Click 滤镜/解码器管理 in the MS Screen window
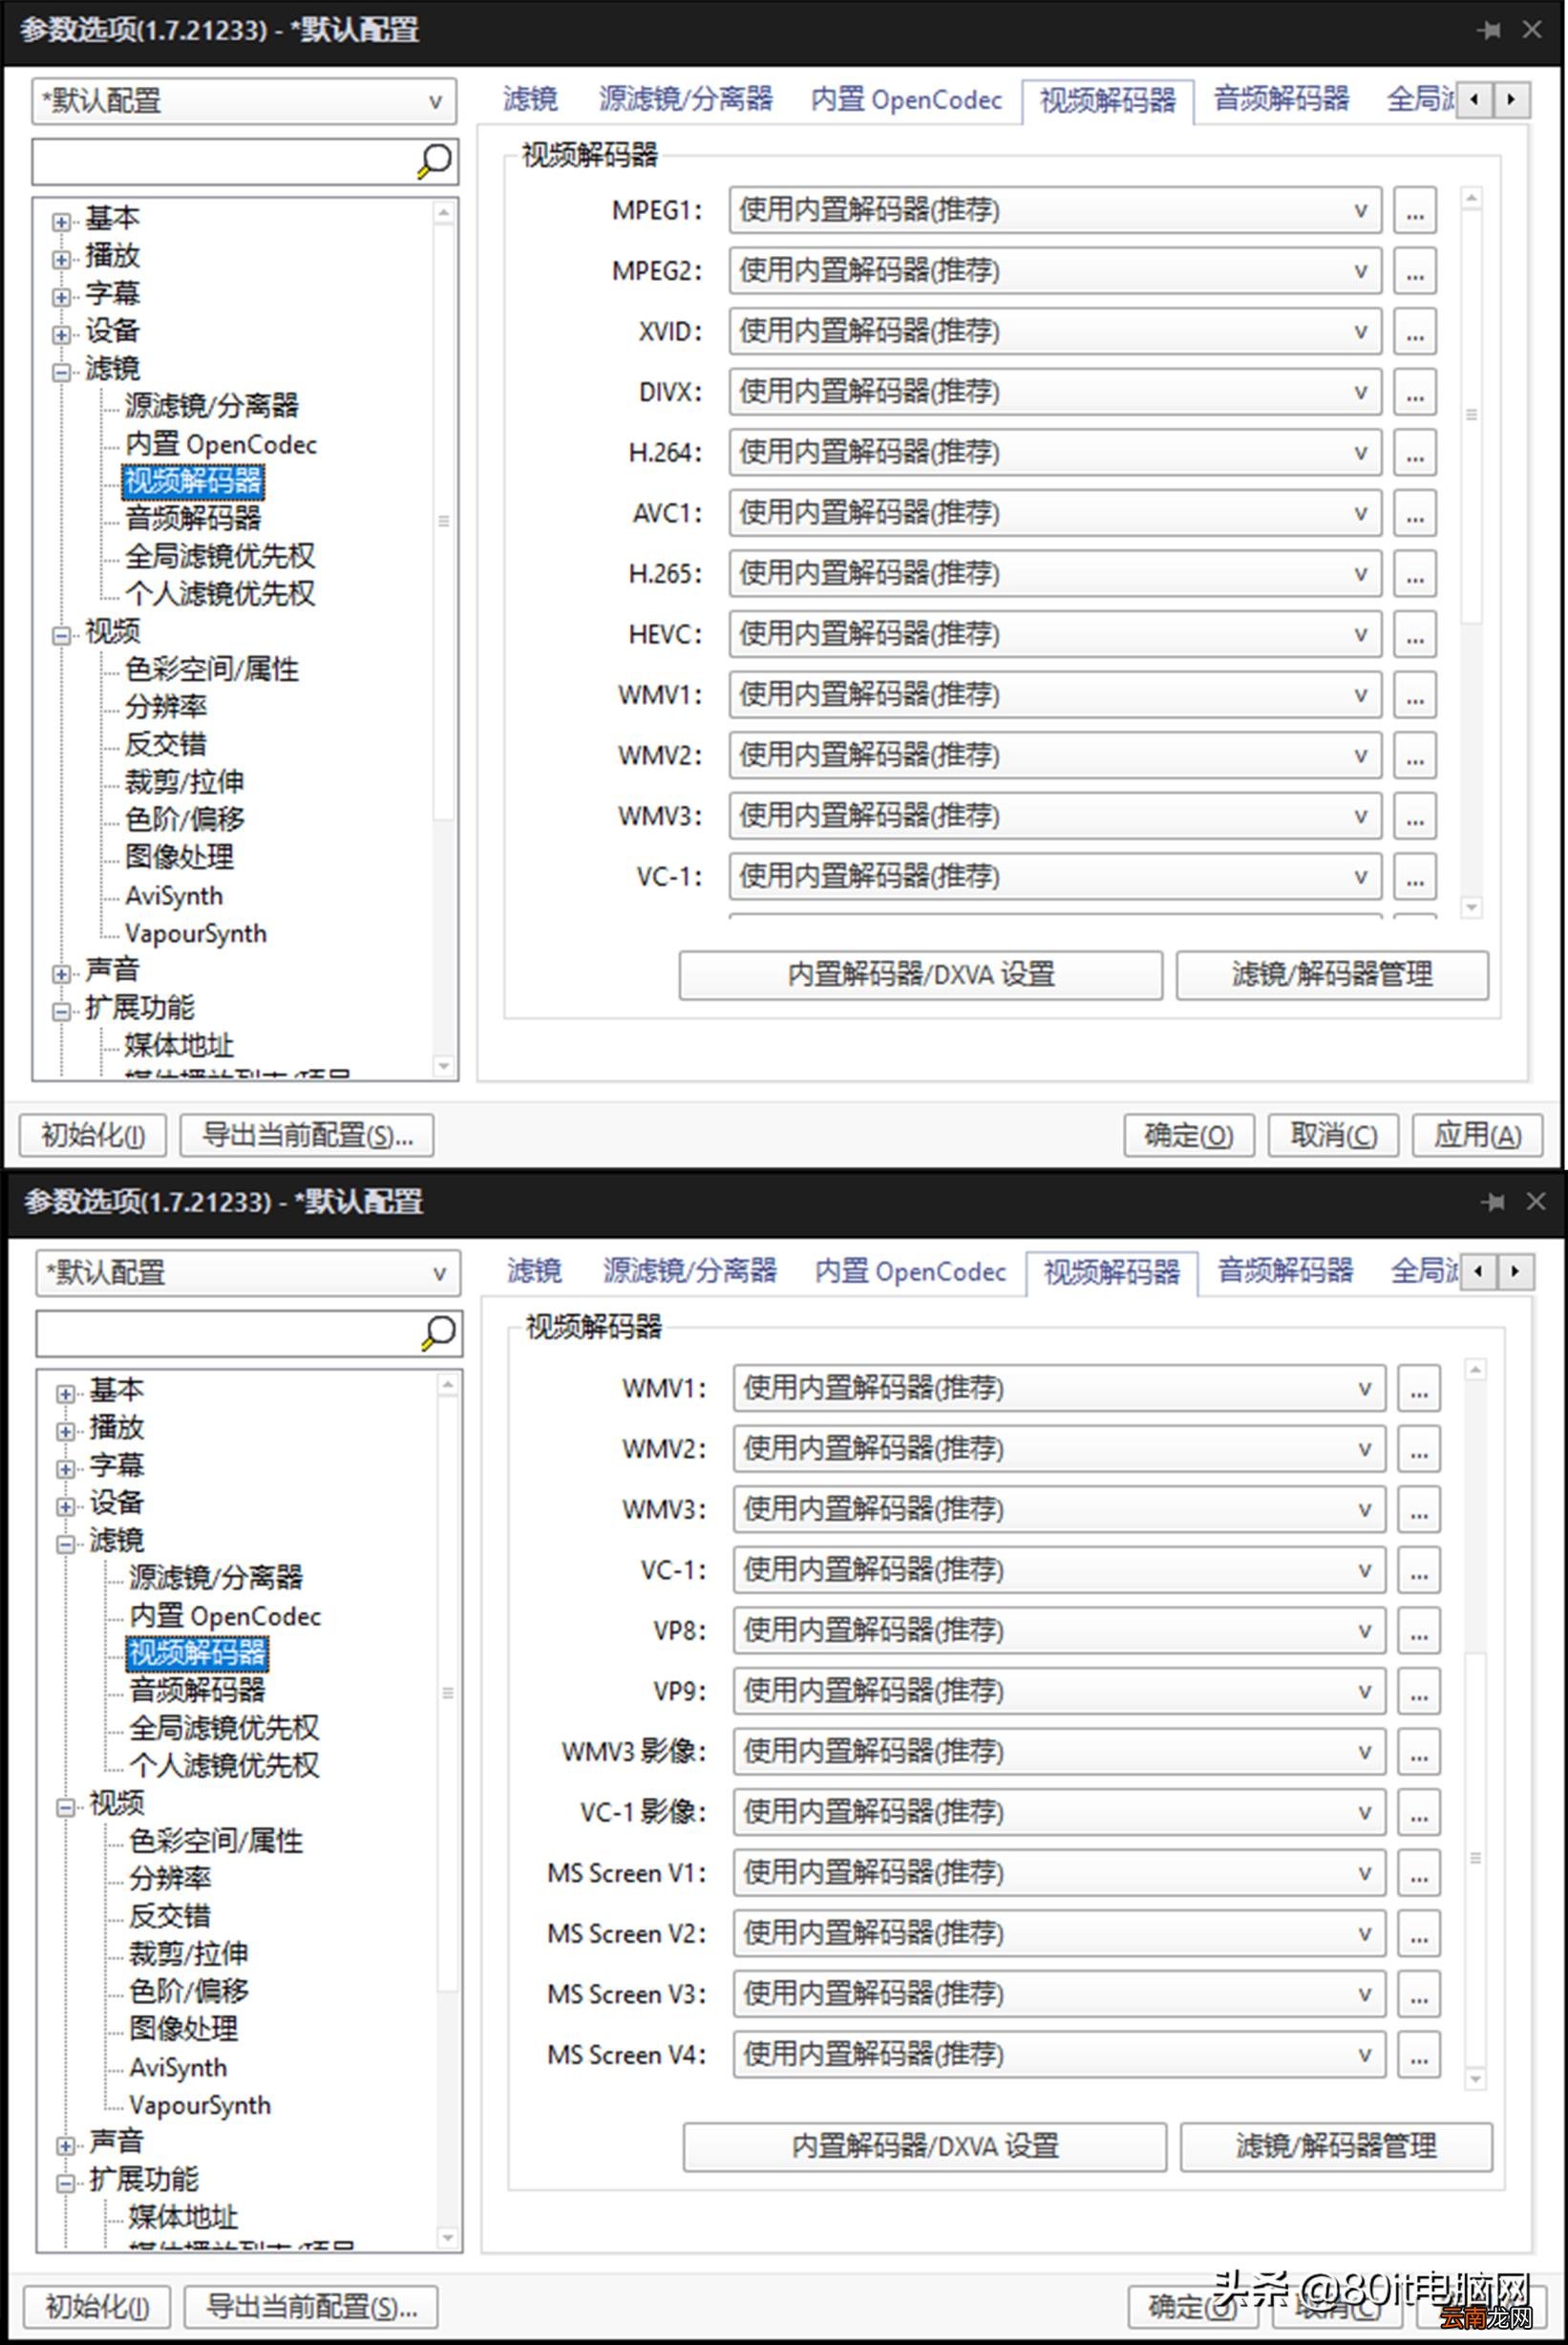 [1337, 2147]
